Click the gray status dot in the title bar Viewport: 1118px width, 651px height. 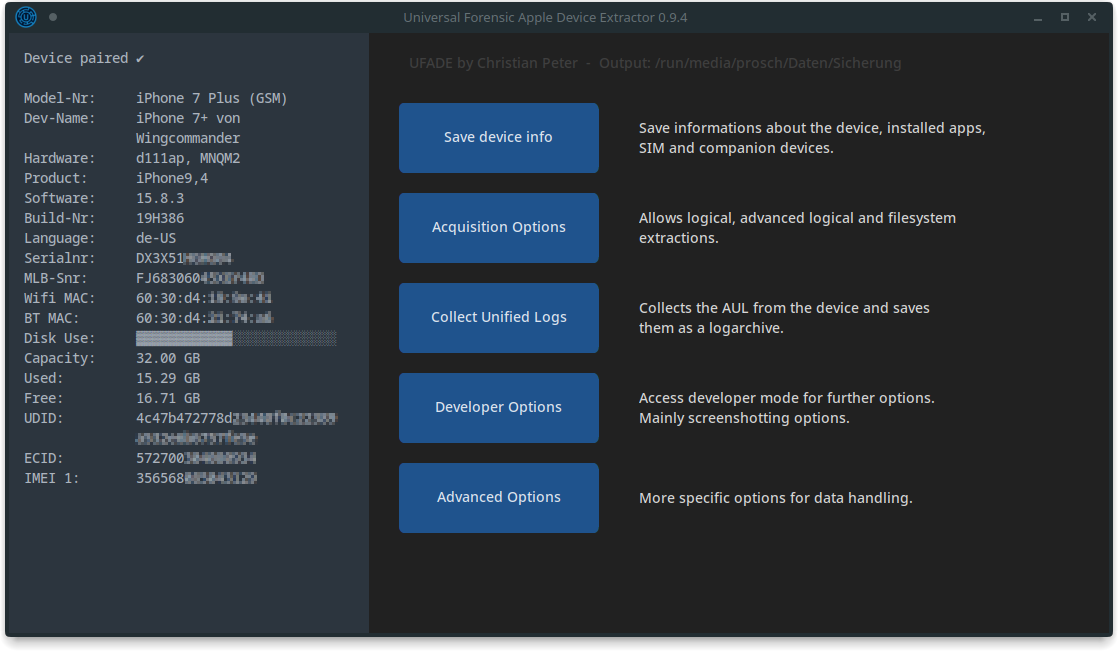[x=53, y=17]
